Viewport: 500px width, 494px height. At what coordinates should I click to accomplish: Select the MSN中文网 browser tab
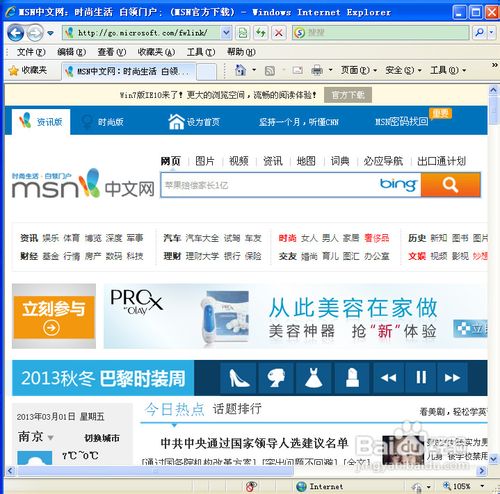129,71
